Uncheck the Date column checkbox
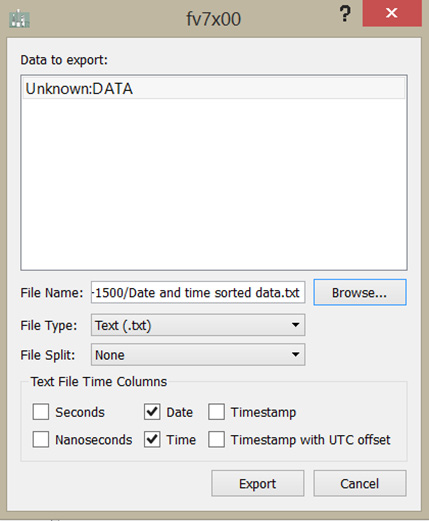Screen dimensions: 429x521 pyautogui.click(x=152, y=412)
